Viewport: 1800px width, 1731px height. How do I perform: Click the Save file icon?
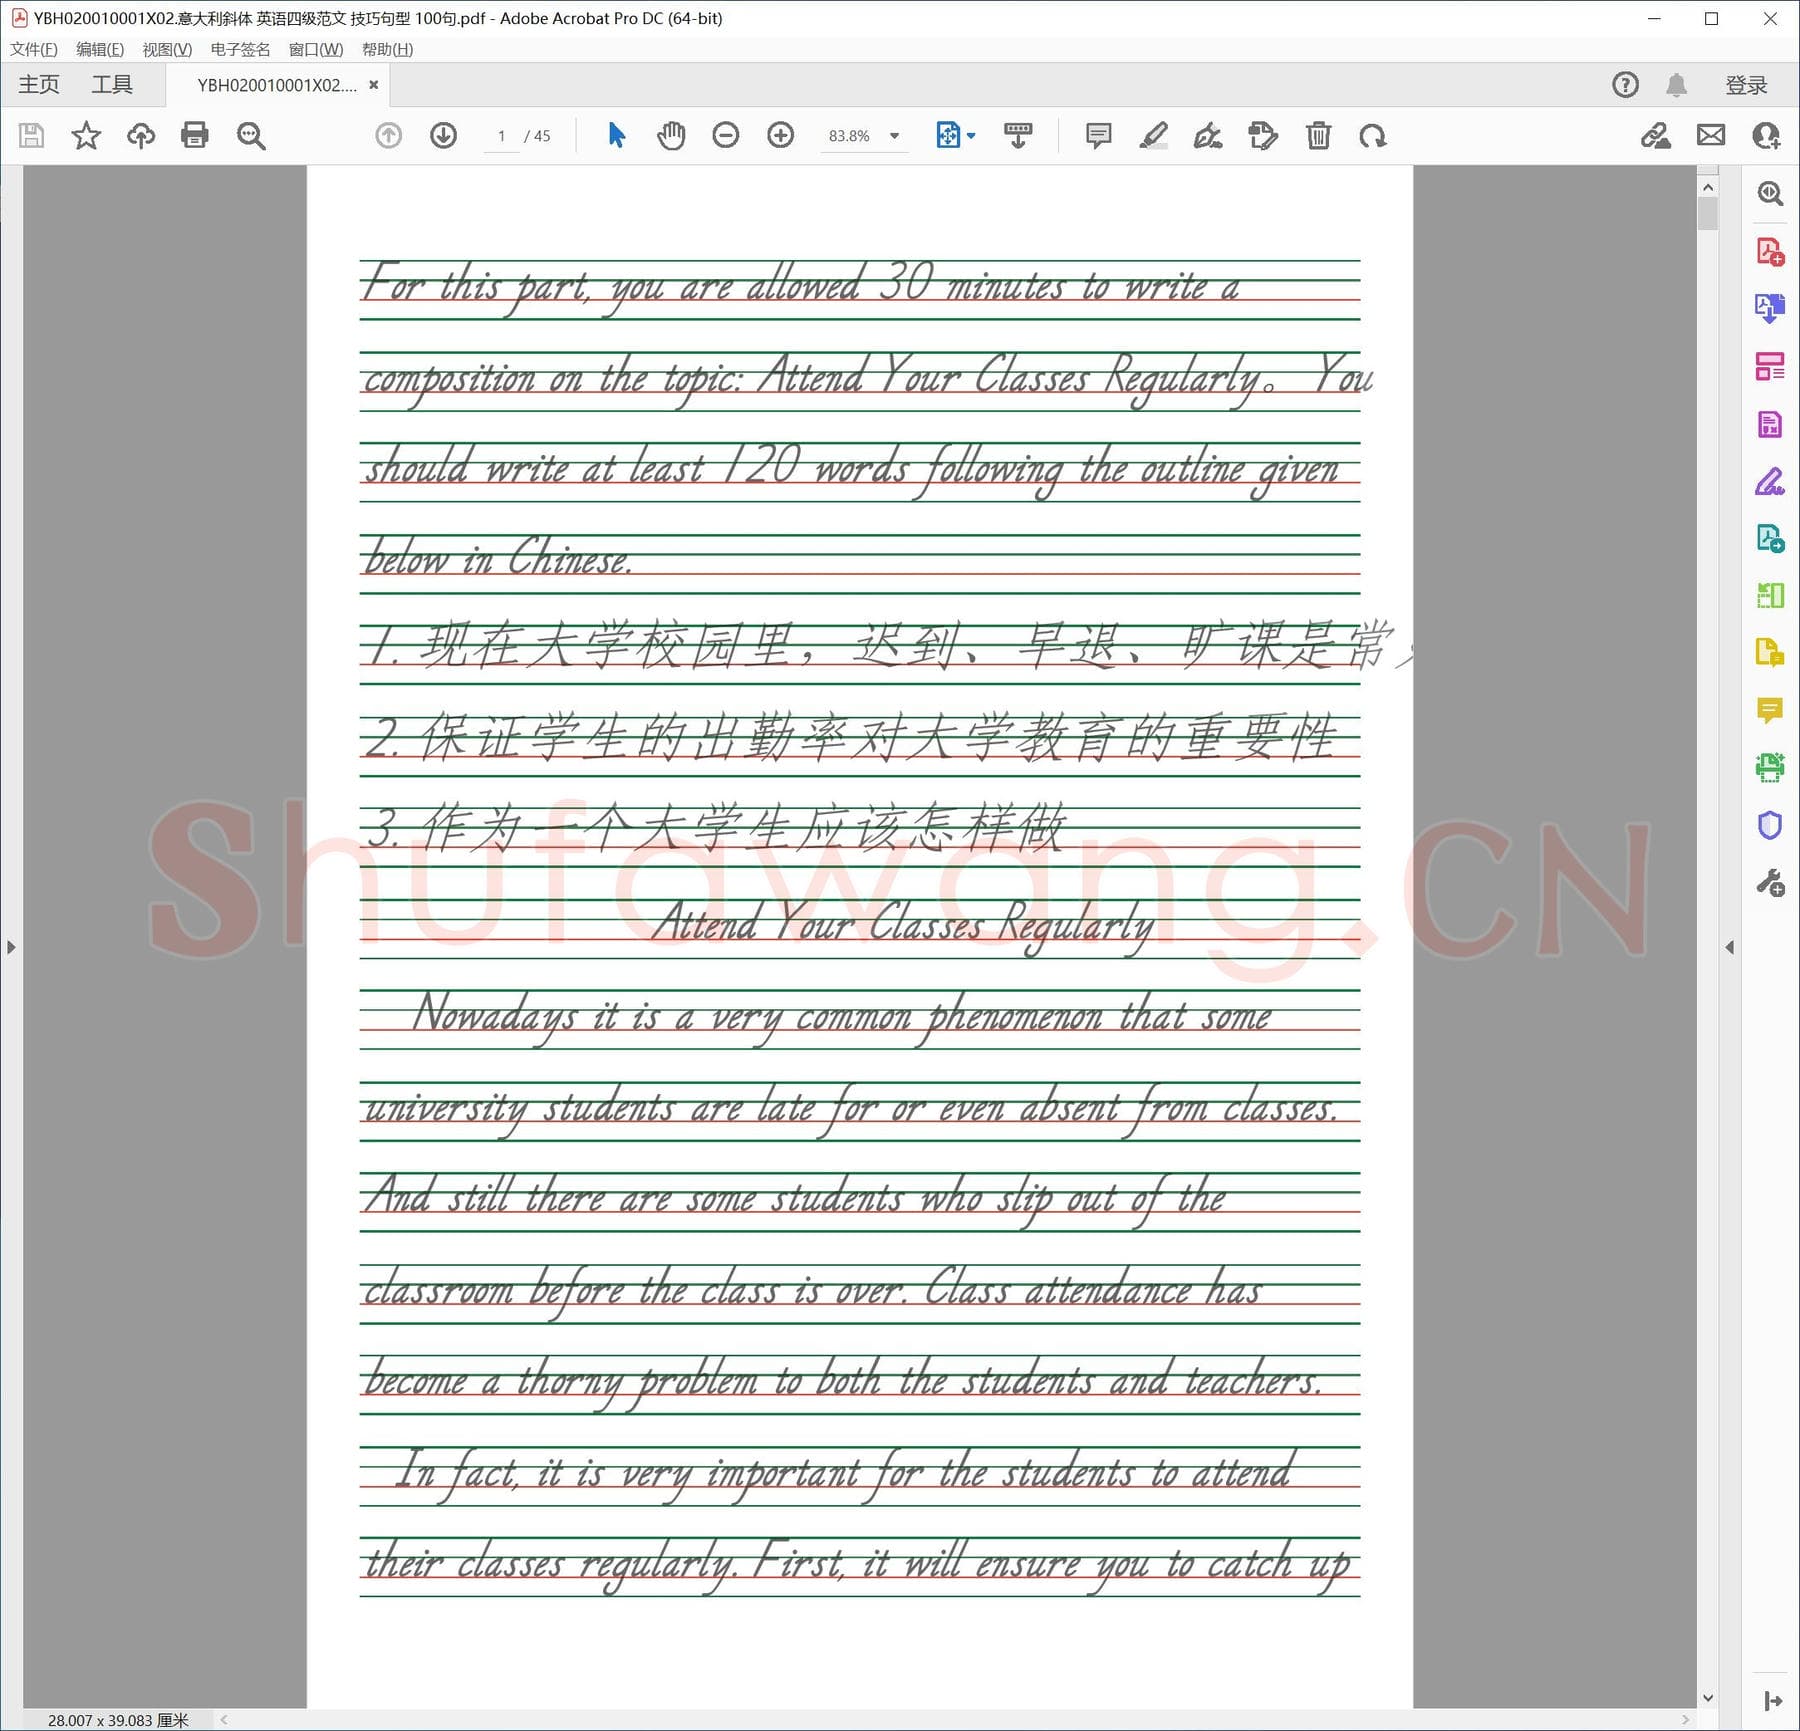click(x=32, y=135)
